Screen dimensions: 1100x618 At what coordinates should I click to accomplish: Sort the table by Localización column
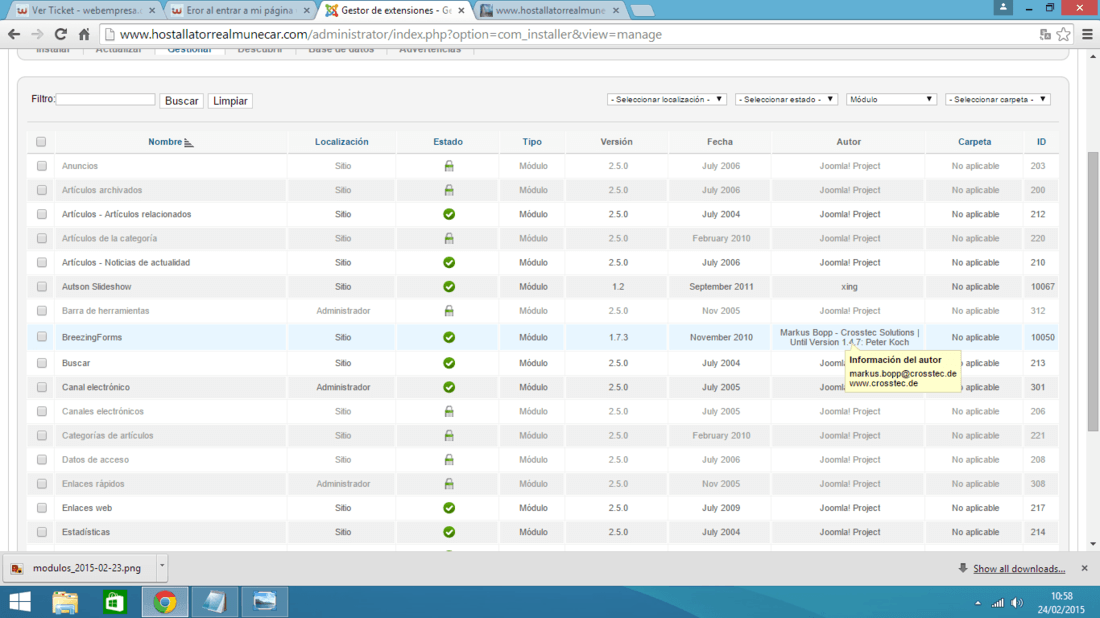point(342,142)
